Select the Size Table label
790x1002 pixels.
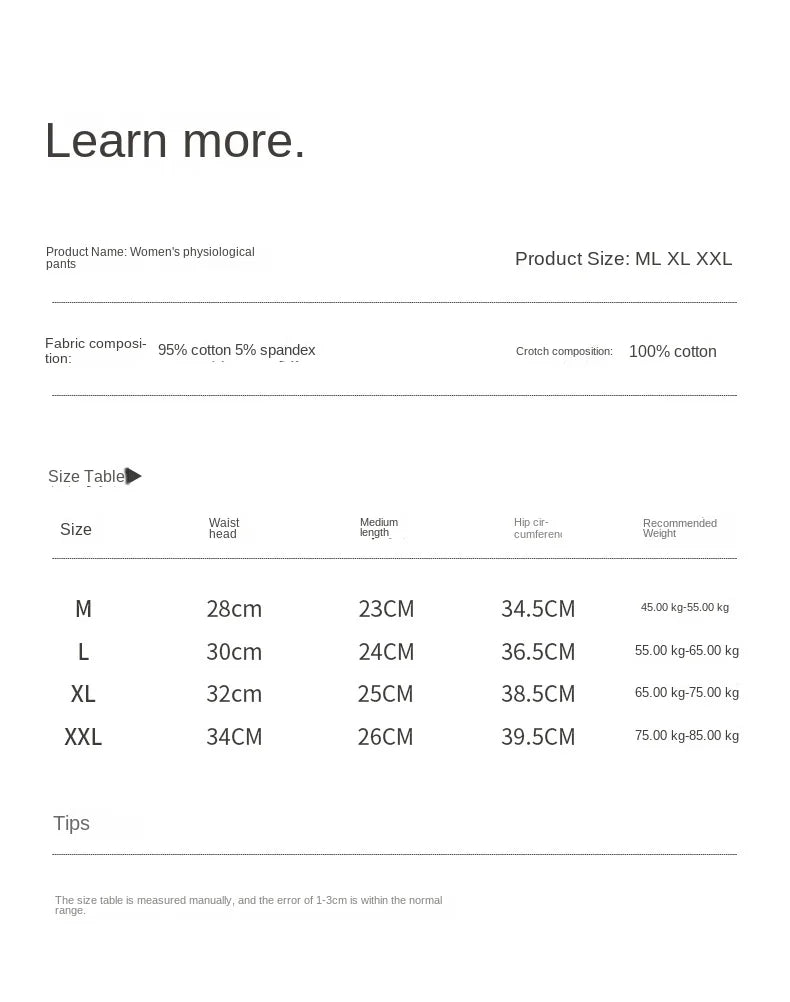[x=86, y=477]
